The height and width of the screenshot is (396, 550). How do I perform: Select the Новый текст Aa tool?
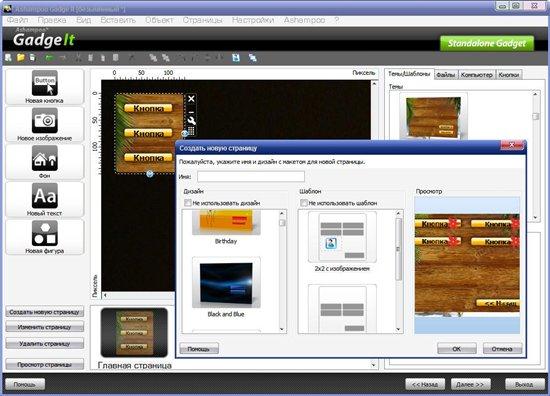pos(45,195)
